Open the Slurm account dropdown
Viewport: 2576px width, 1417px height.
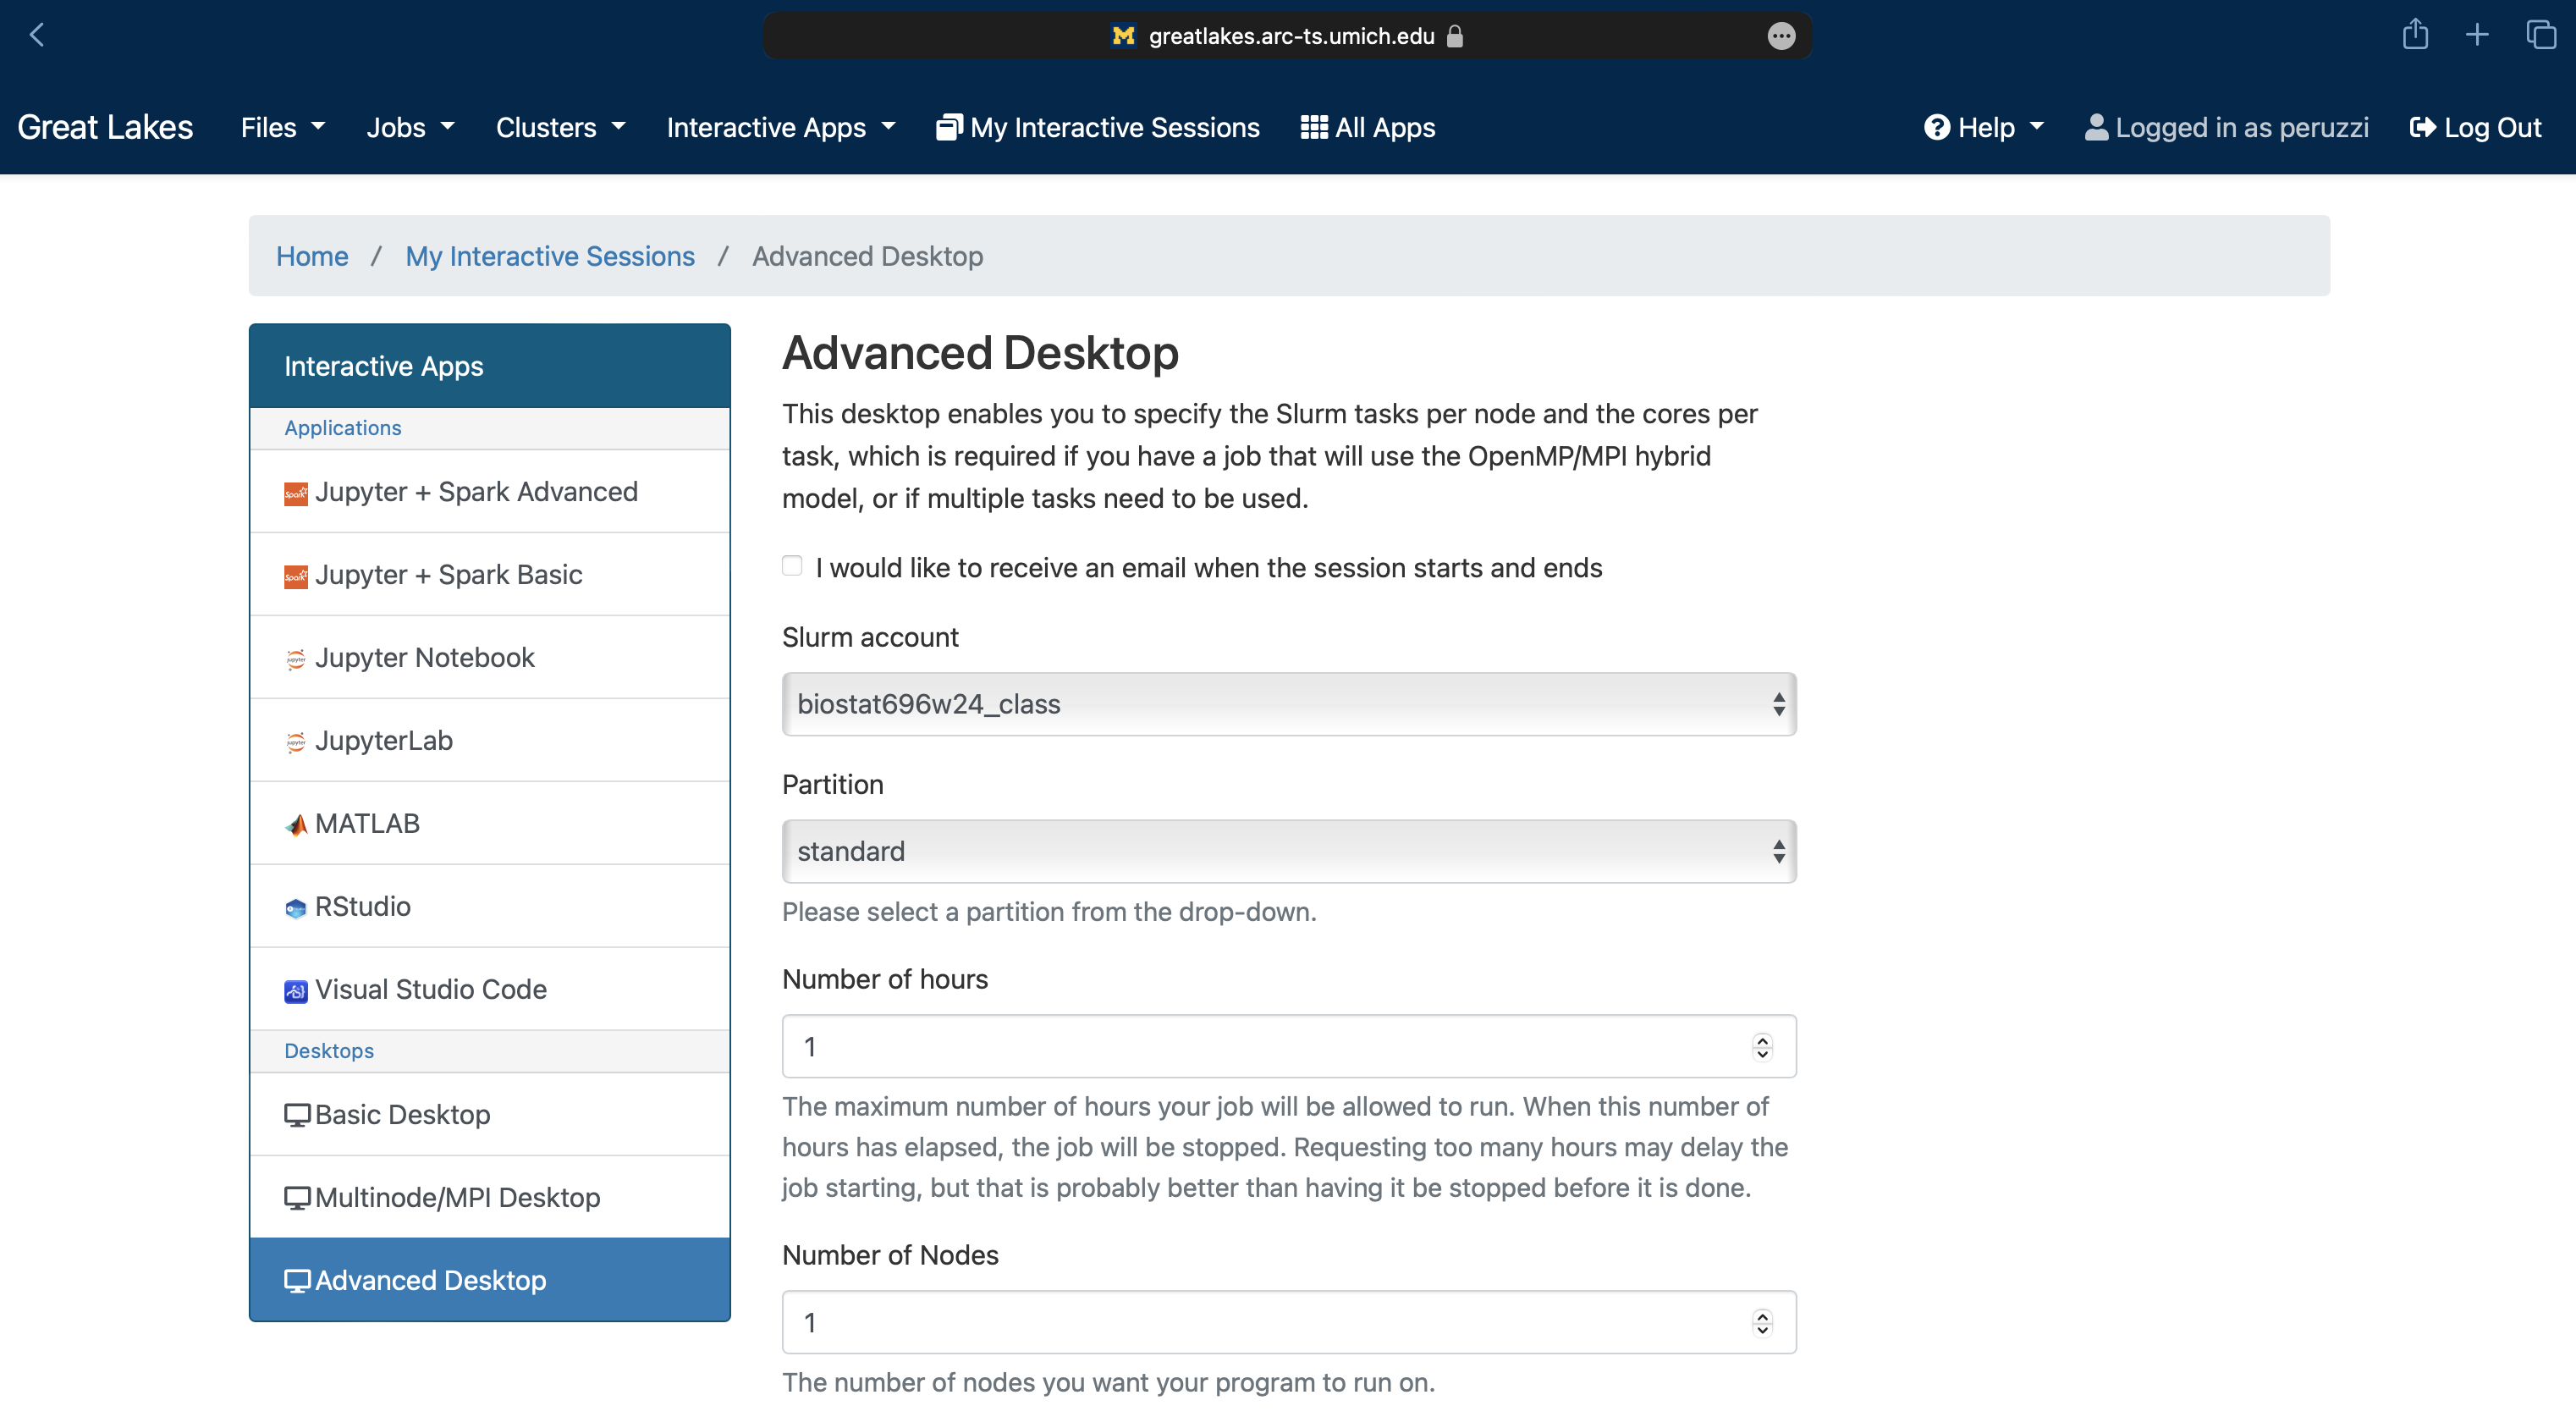(1288, 704)
